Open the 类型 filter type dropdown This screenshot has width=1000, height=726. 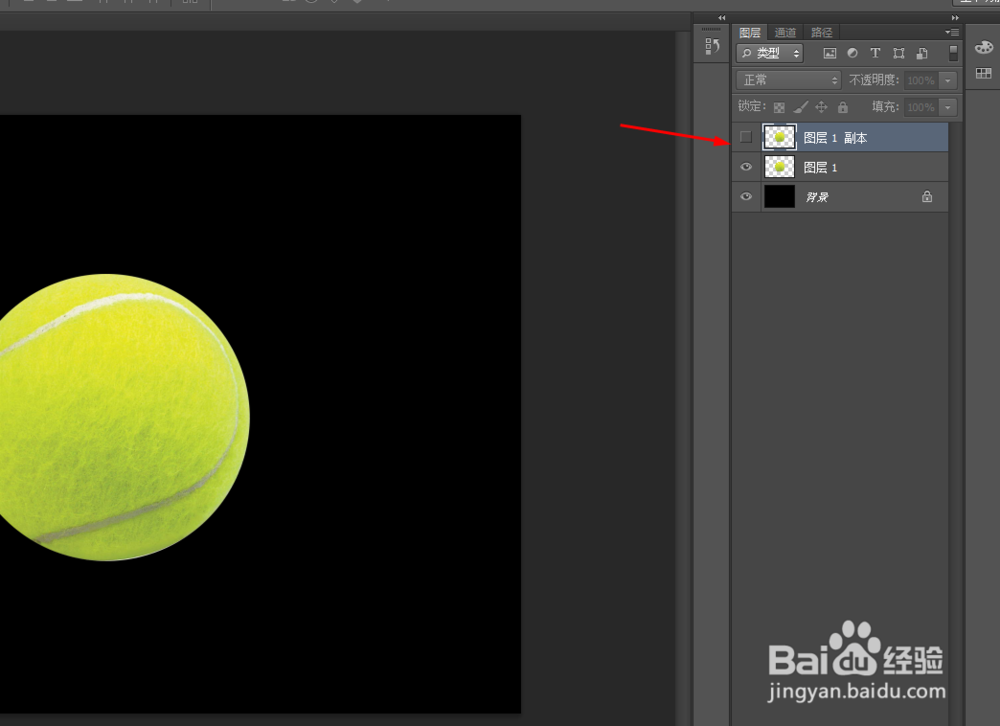pyautogui.click(x=770, y=54)
